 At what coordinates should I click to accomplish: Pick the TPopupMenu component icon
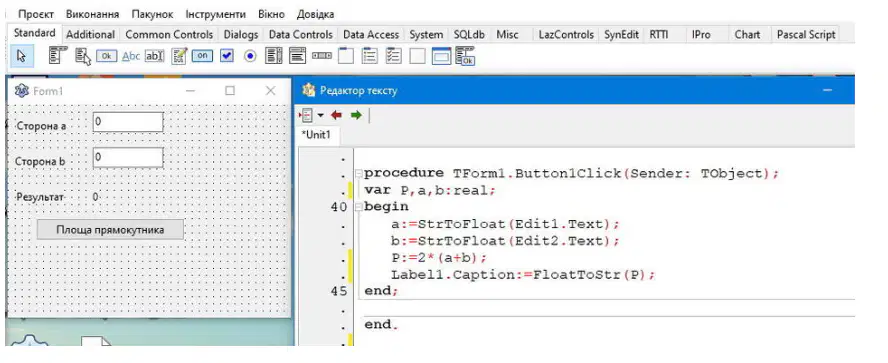83,56
